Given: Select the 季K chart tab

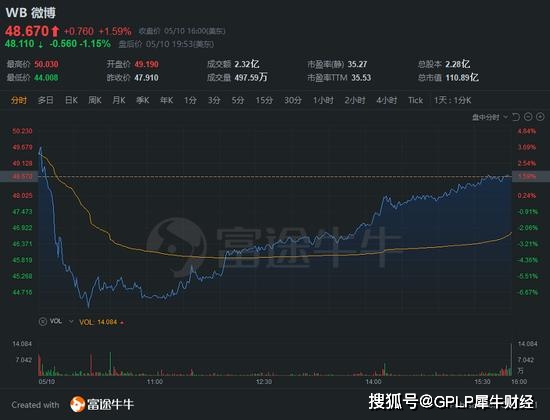Looking at the screenshot, I should [x=143, y=100].
